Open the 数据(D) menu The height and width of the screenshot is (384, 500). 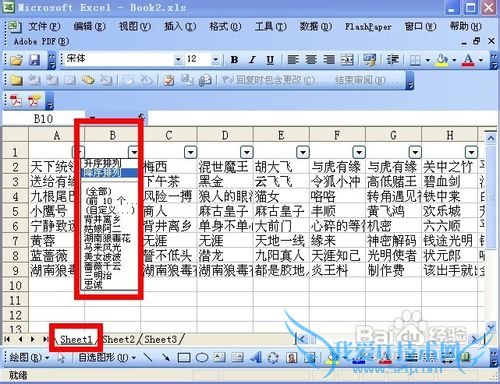pyautogui.click(x=316, y=26)
